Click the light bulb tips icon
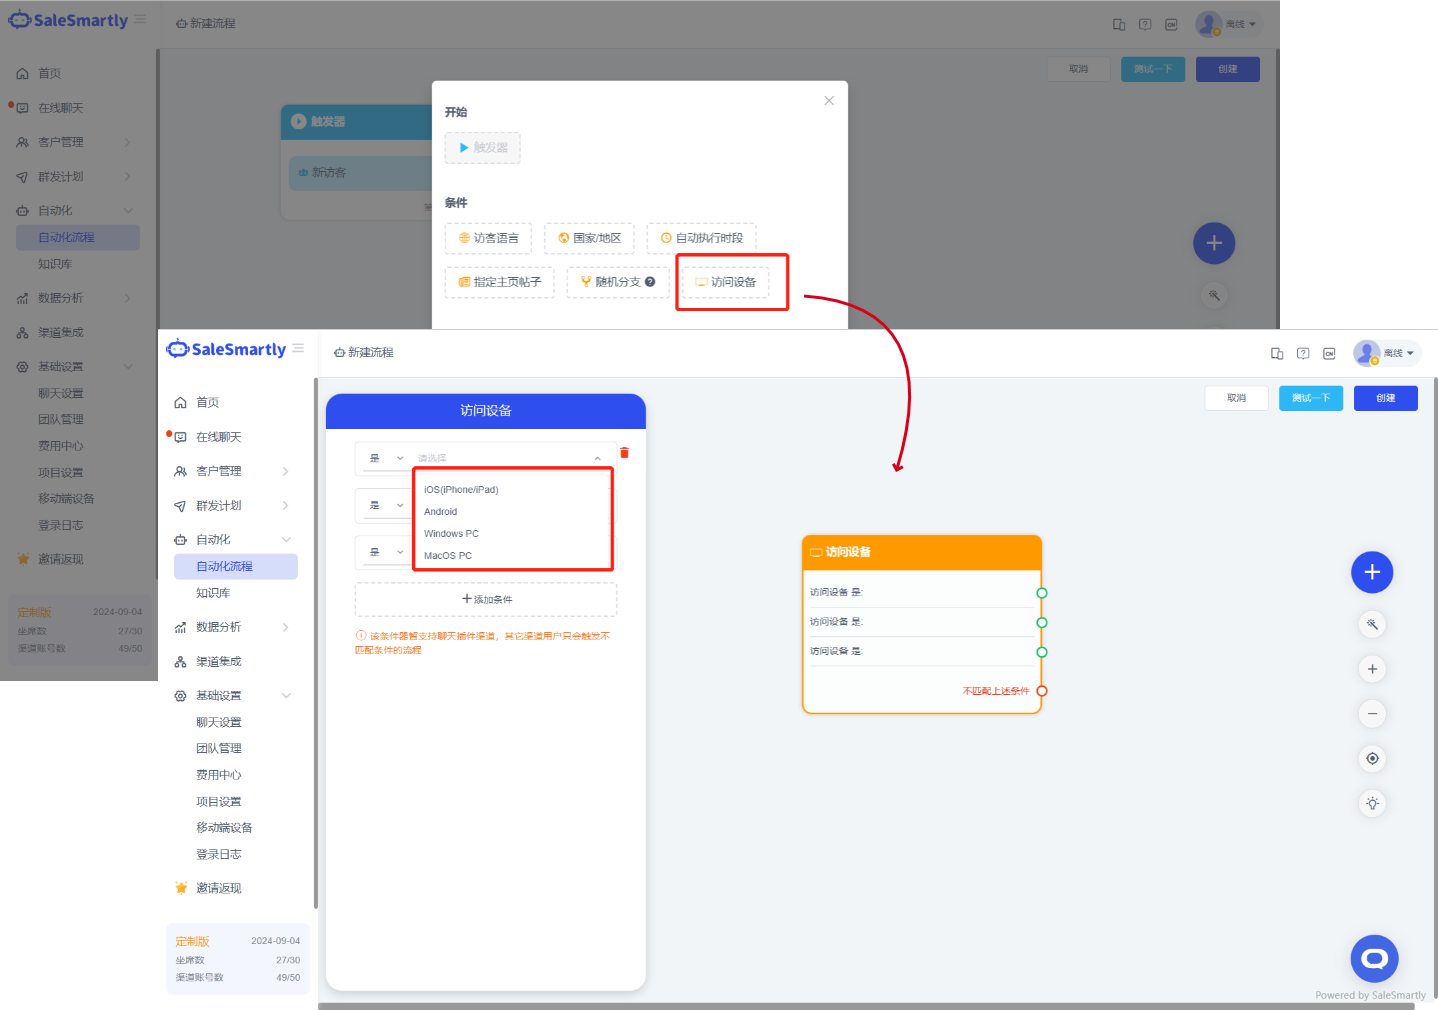The width and height of the screenshot is (1438, 1010). 1372,803
